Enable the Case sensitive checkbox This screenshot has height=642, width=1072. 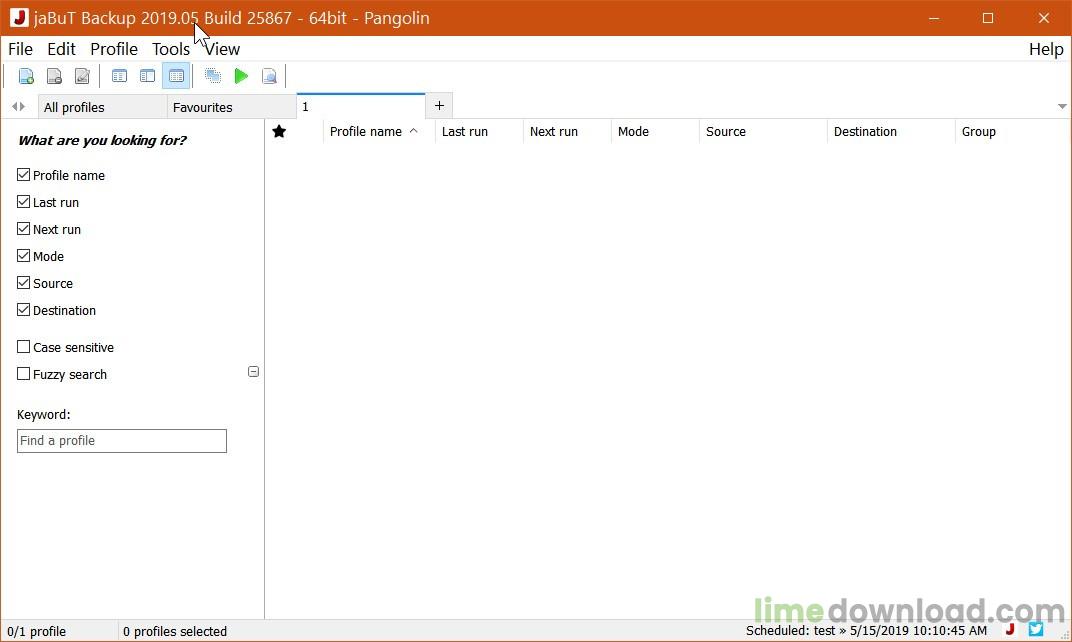tap(24, 347)
